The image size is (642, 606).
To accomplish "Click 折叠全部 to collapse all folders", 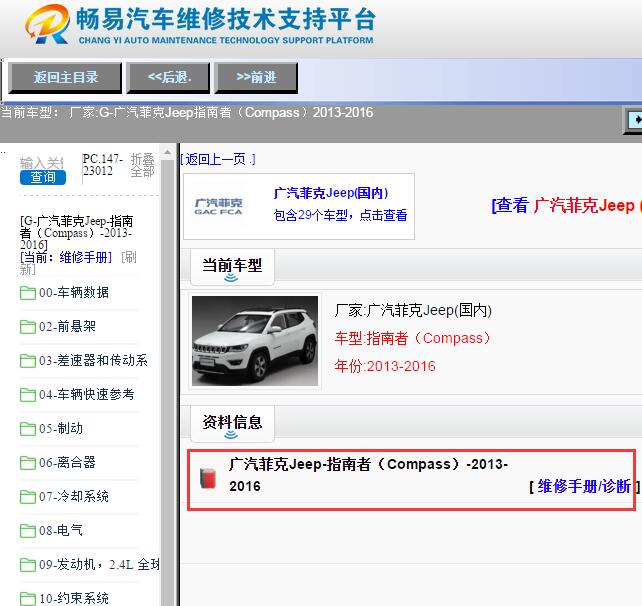I will coord(142,165).
